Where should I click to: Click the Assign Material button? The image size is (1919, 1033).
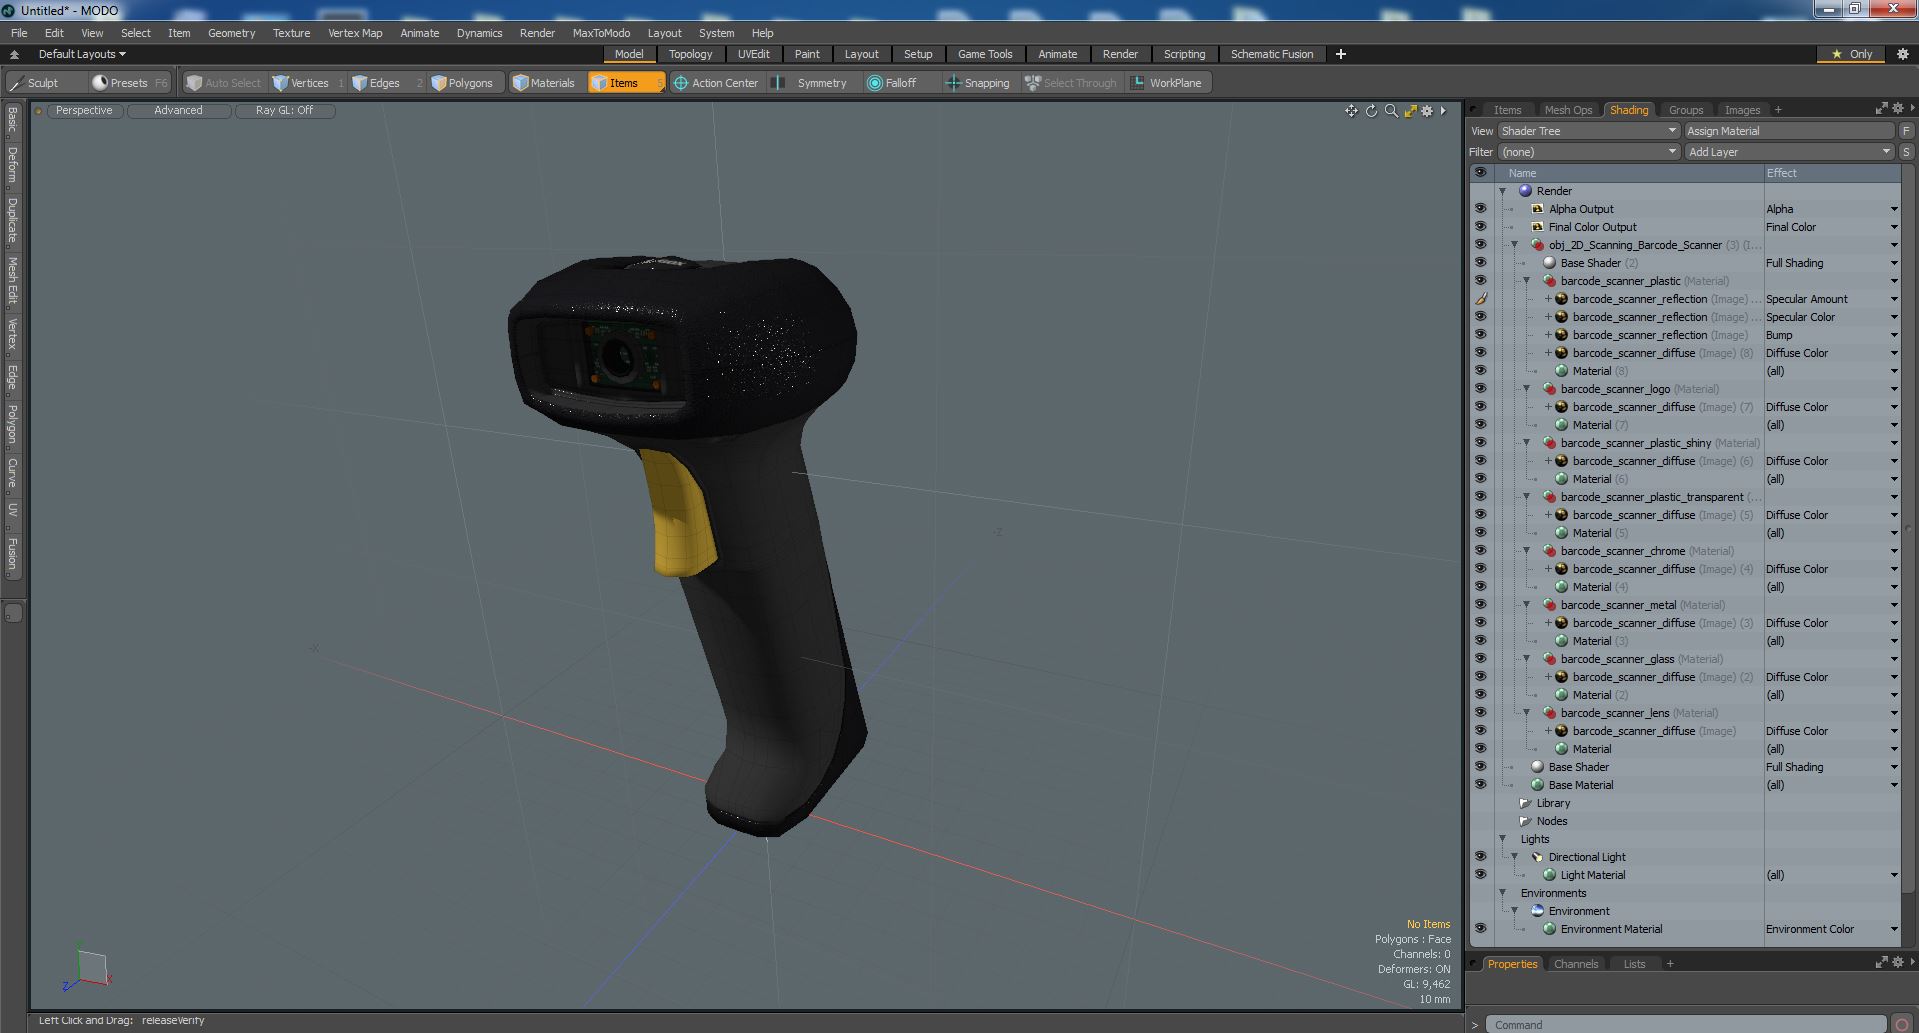[x=1789, y=131]
